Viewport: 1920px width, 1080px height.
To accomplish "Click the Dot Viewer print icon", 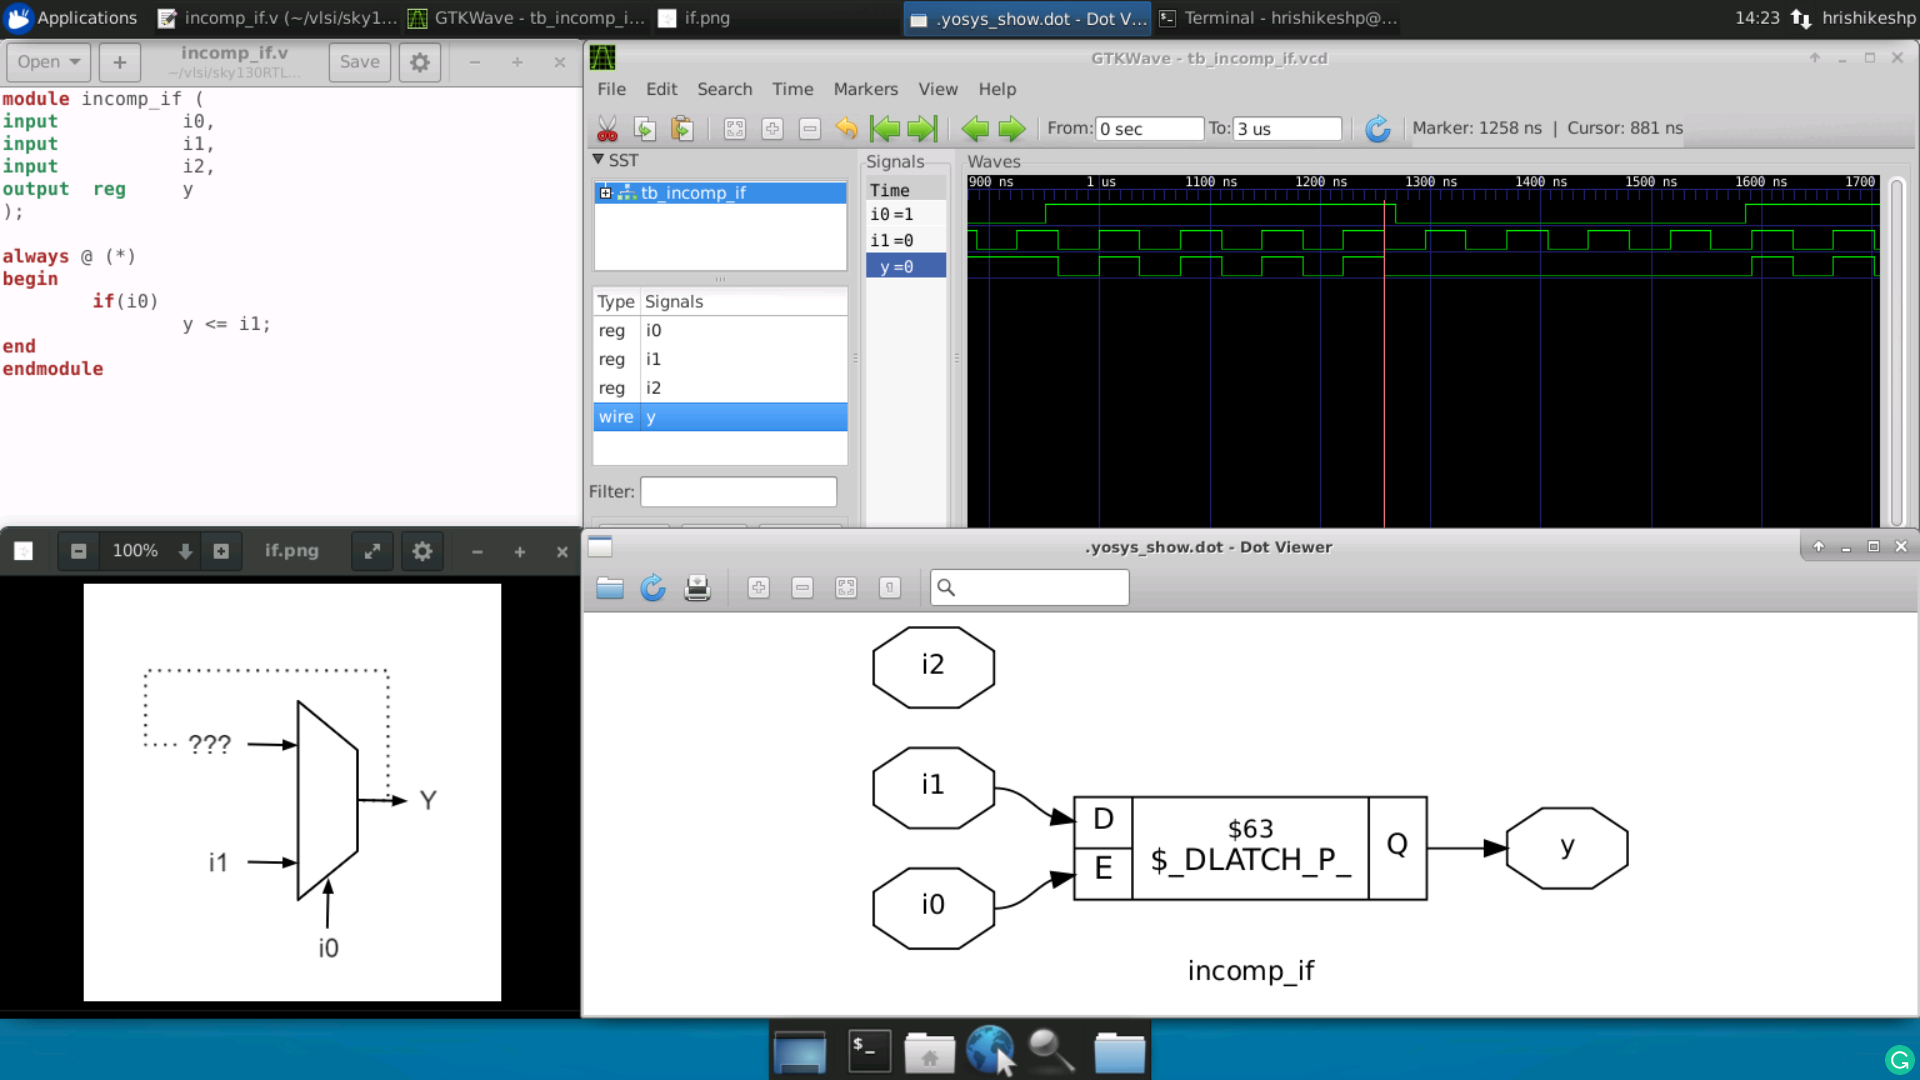I will pos(696,587).
